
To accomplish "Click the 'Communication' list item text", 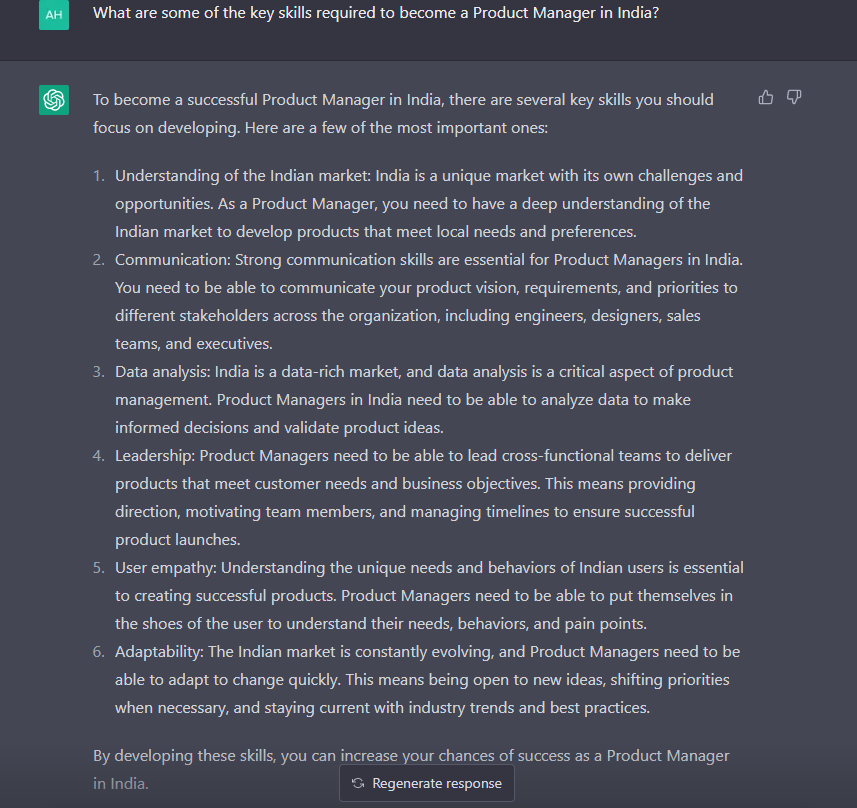I will point(429,301).
